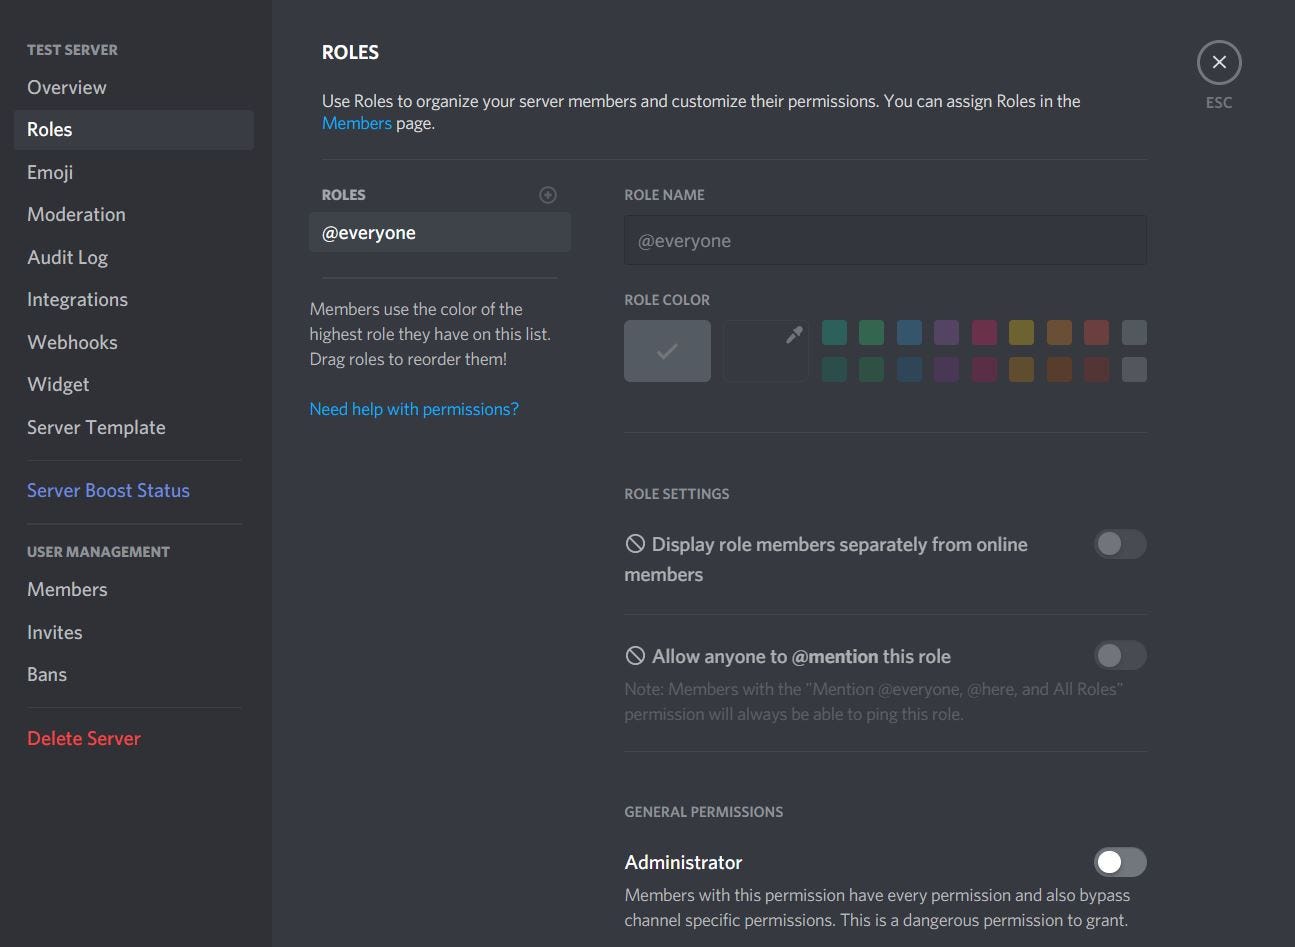Open the Overview settings page
This screenshot has height=947, width=1295.
[67, 88]
